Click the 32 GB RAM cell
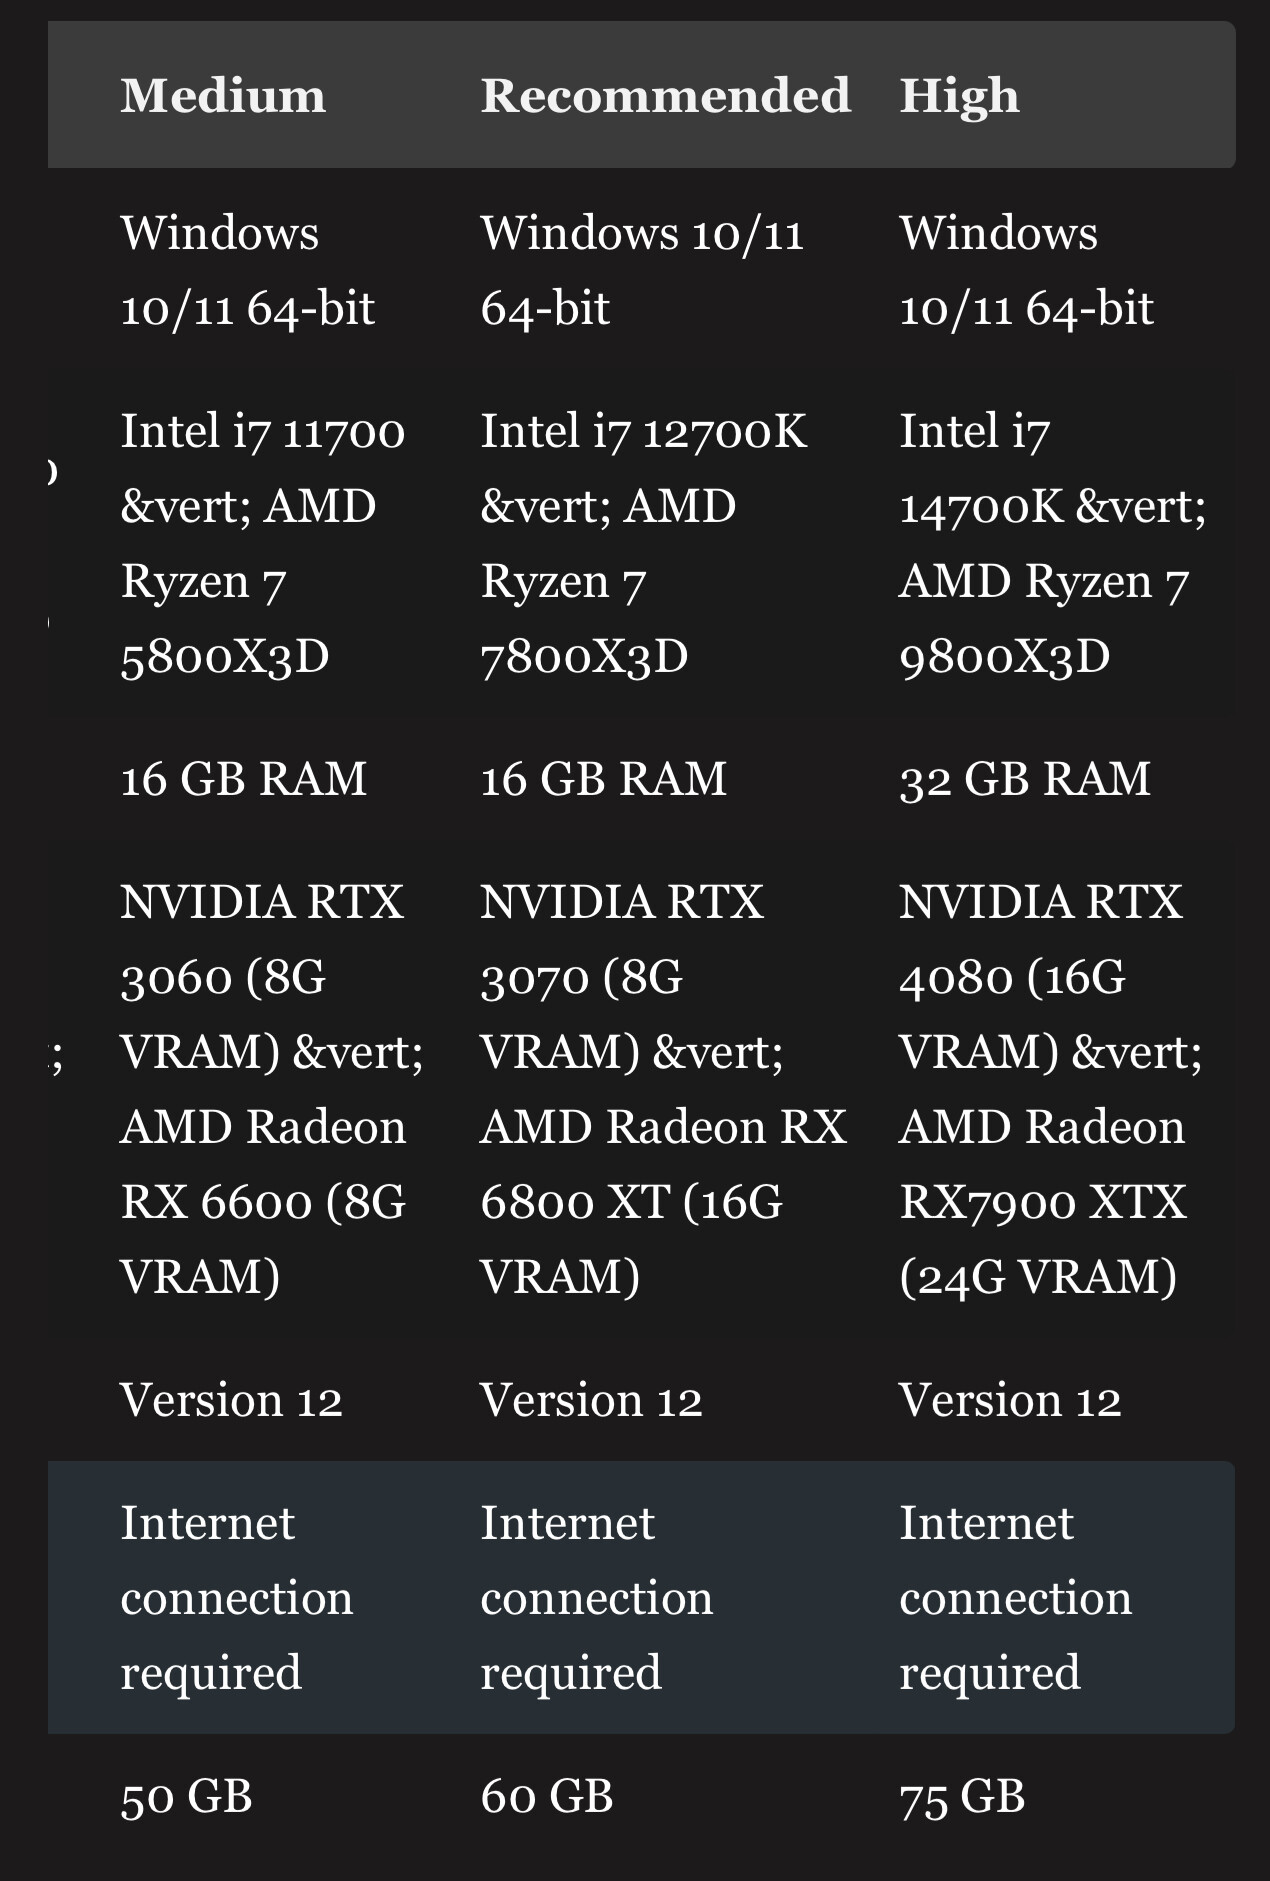The height and width of the screenshot is (1881, 1270). 1025,779
